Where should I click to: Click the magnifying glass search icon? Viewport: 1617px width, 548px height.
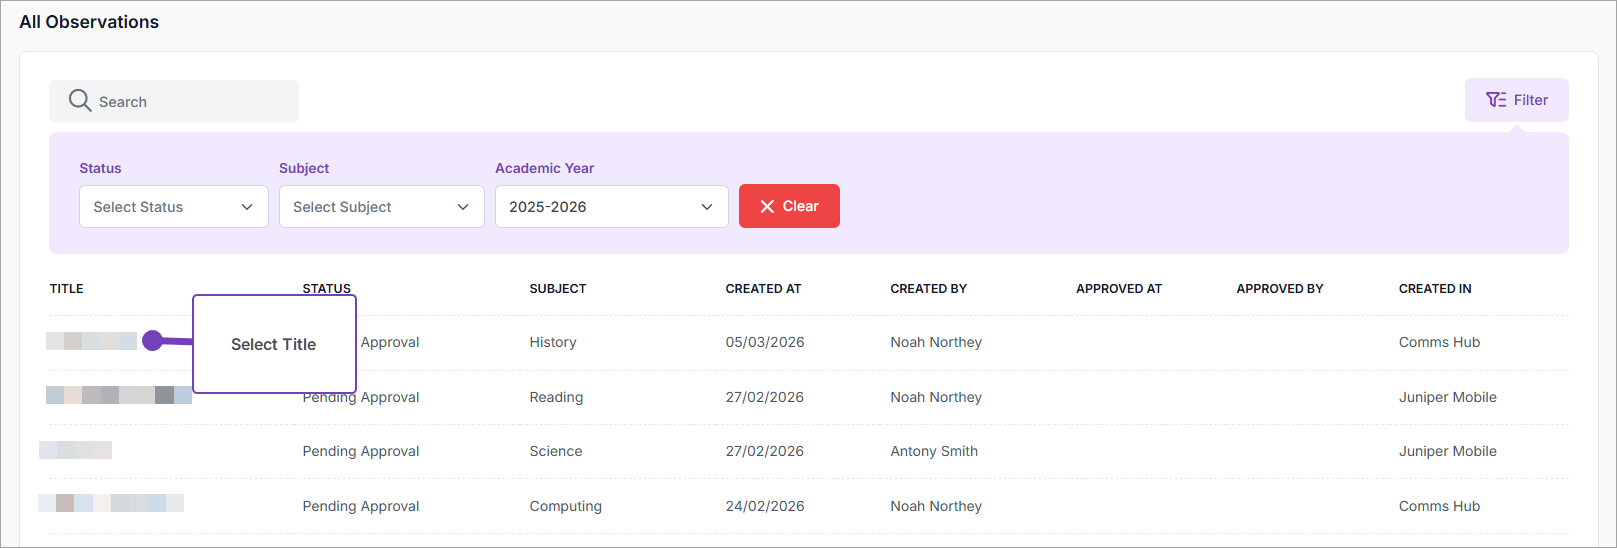(80, 101)
